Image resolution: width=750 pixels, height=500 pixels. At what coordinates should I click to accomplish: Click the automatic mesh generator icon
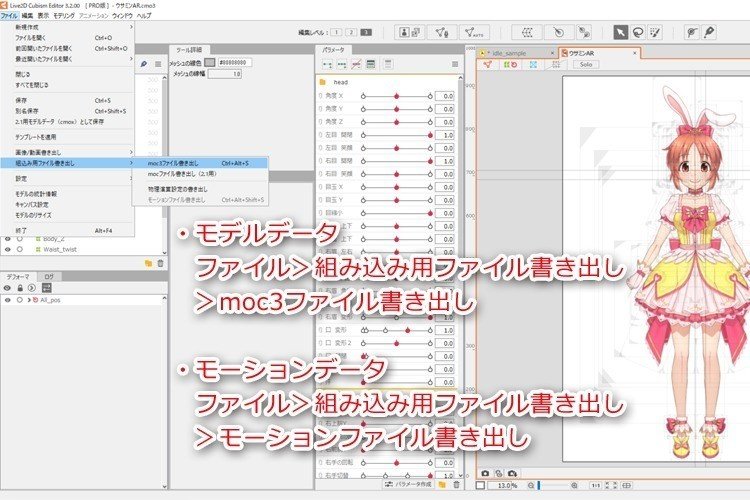coord(474,33)
